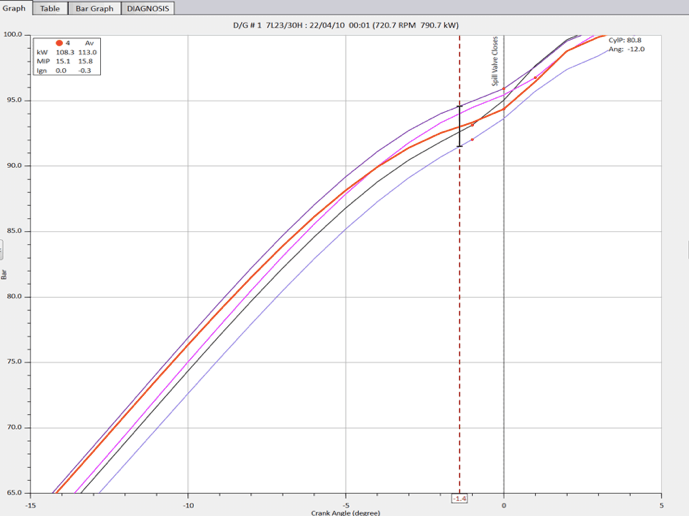
Task: Click the Crank Angle (degree) axis label
Action: click(346, 512)
